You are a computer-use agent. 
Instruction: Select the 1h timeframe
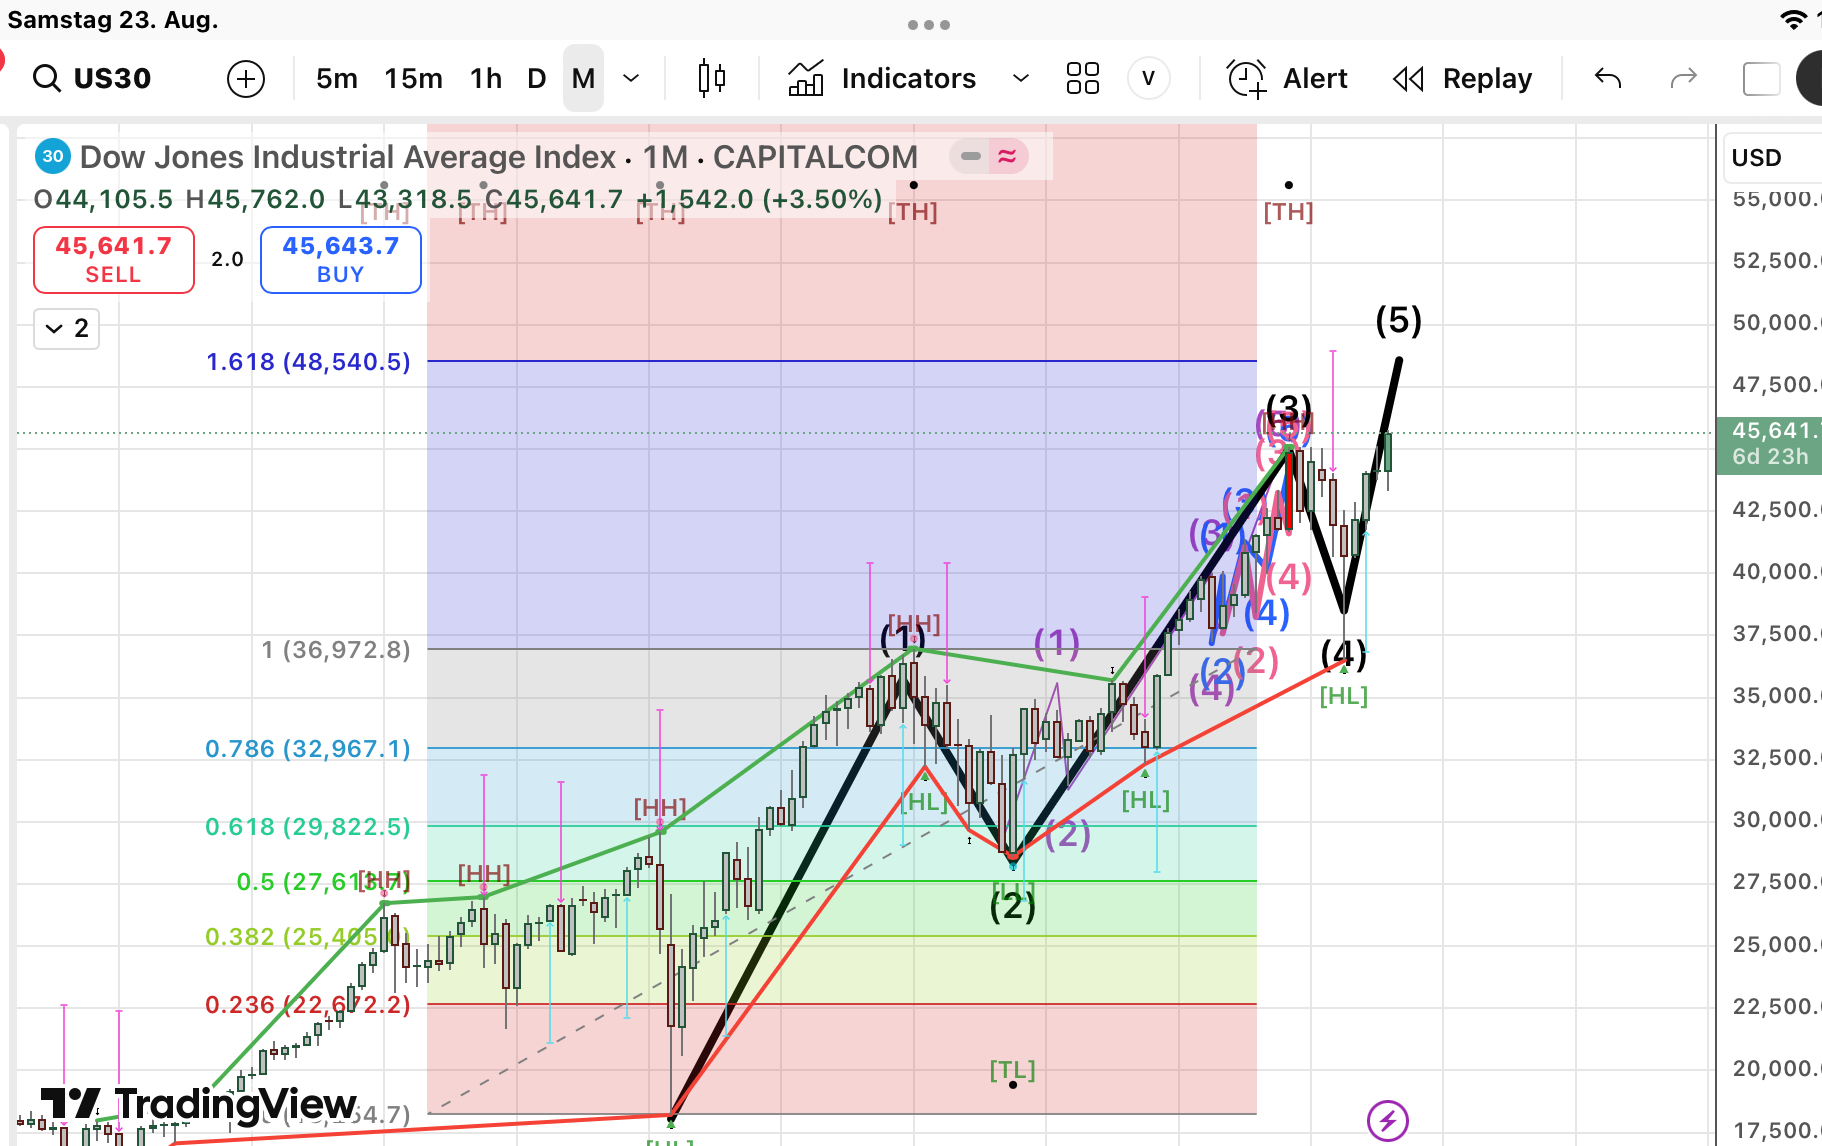click(x=486, y=78)
